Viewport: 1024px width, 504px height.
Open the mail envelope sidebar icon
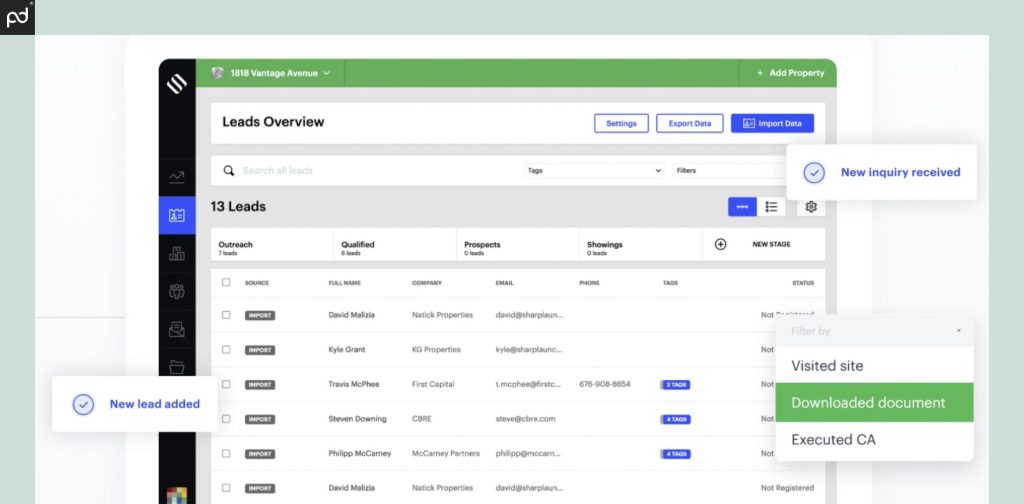(x=177, y=329)
